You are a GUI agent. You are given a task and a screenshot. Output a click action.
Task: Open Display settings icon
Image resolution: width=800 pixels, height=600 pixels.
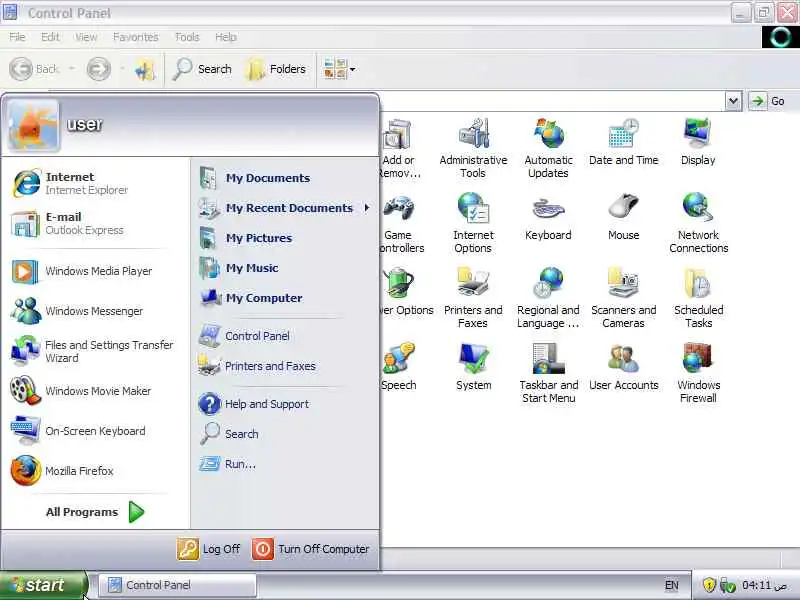pyautogui.click(x=698, y=142)
